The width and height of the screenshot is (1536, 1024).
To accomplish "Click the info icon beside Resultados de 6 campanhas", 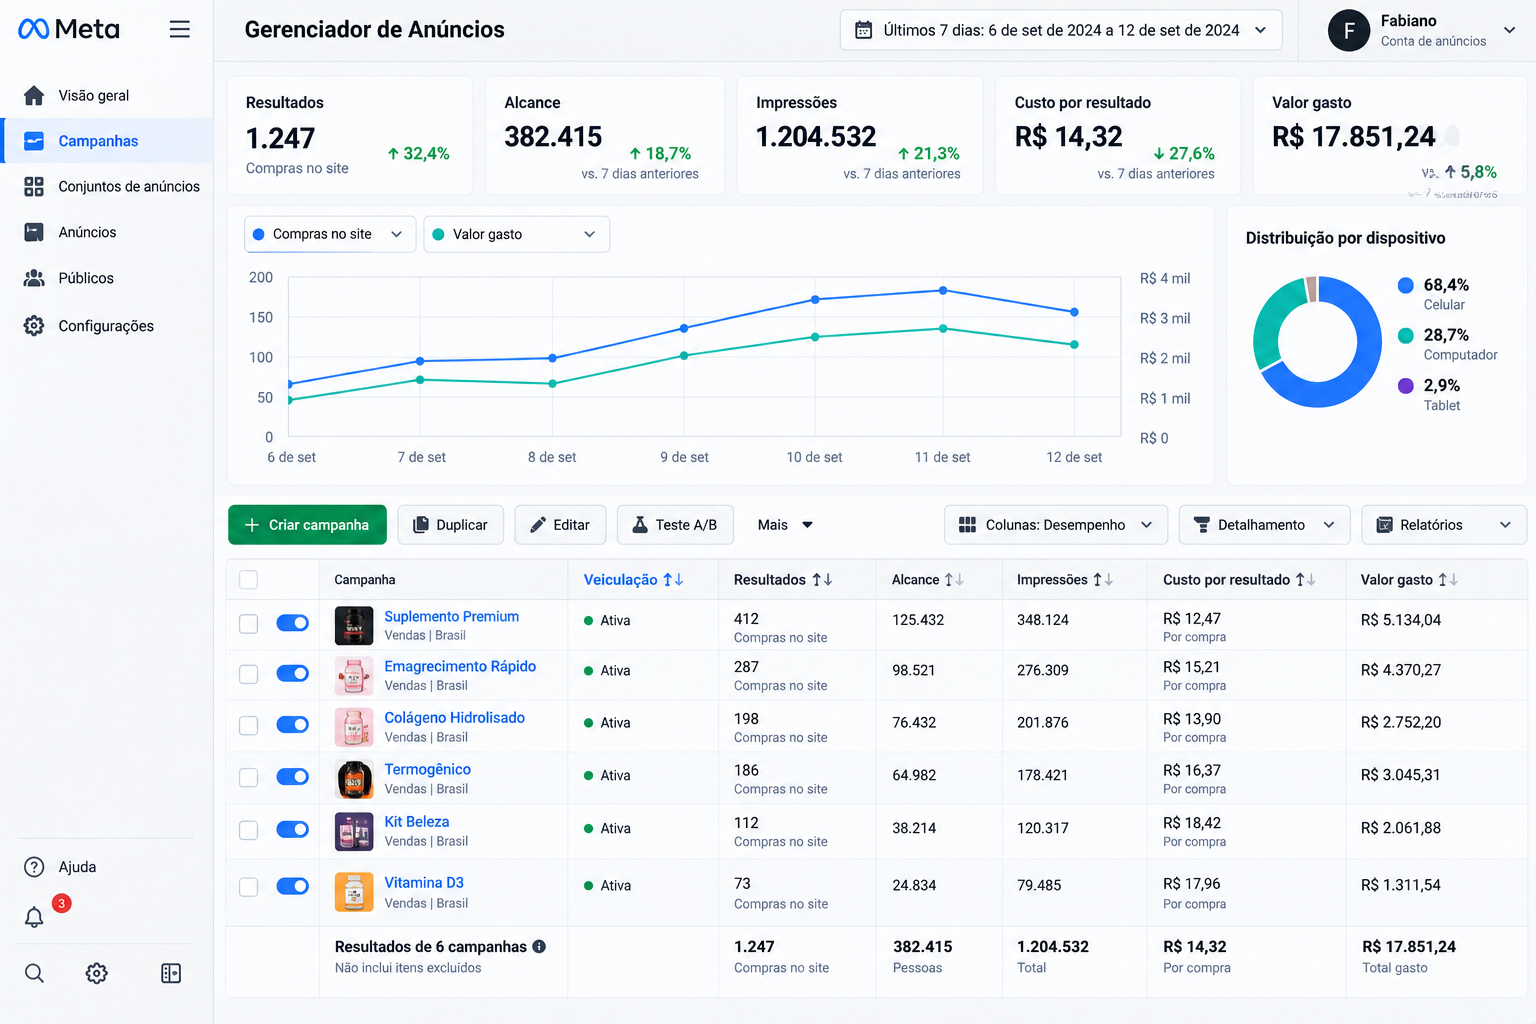I will pyautogui.click(x=539, y=946).
